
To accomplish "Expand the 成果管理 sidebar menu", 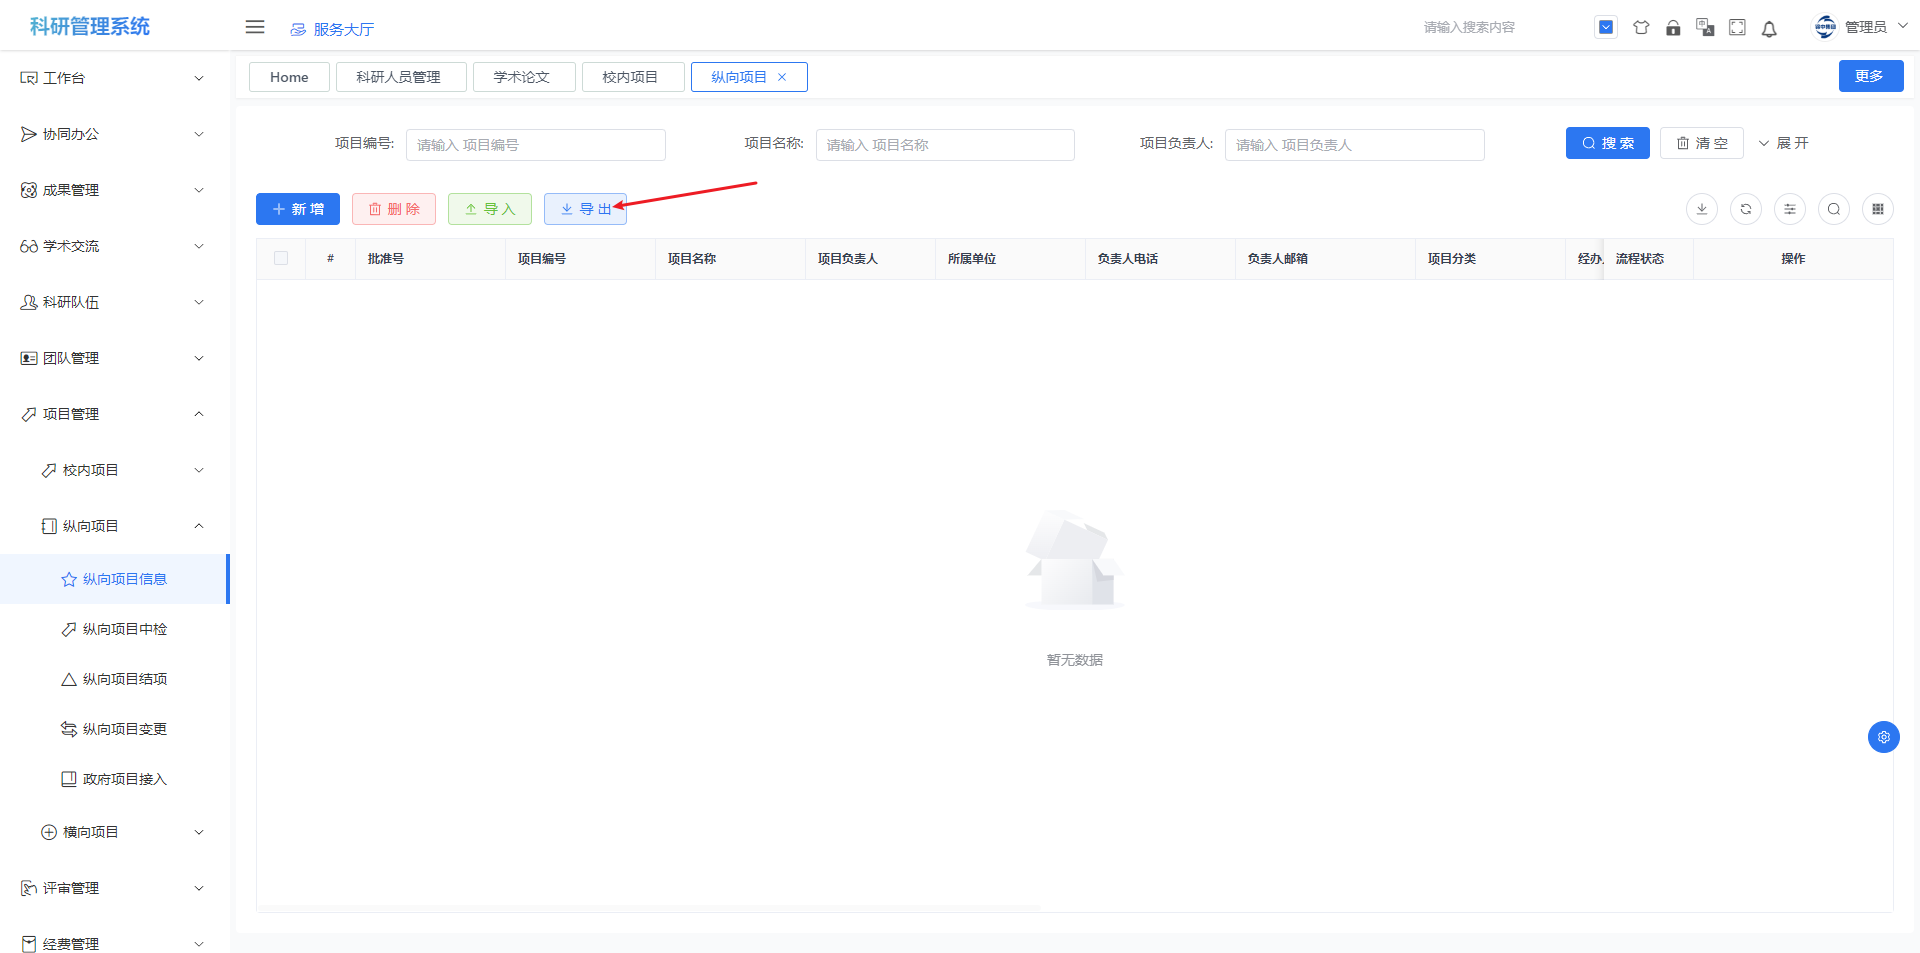I will 112,190.
